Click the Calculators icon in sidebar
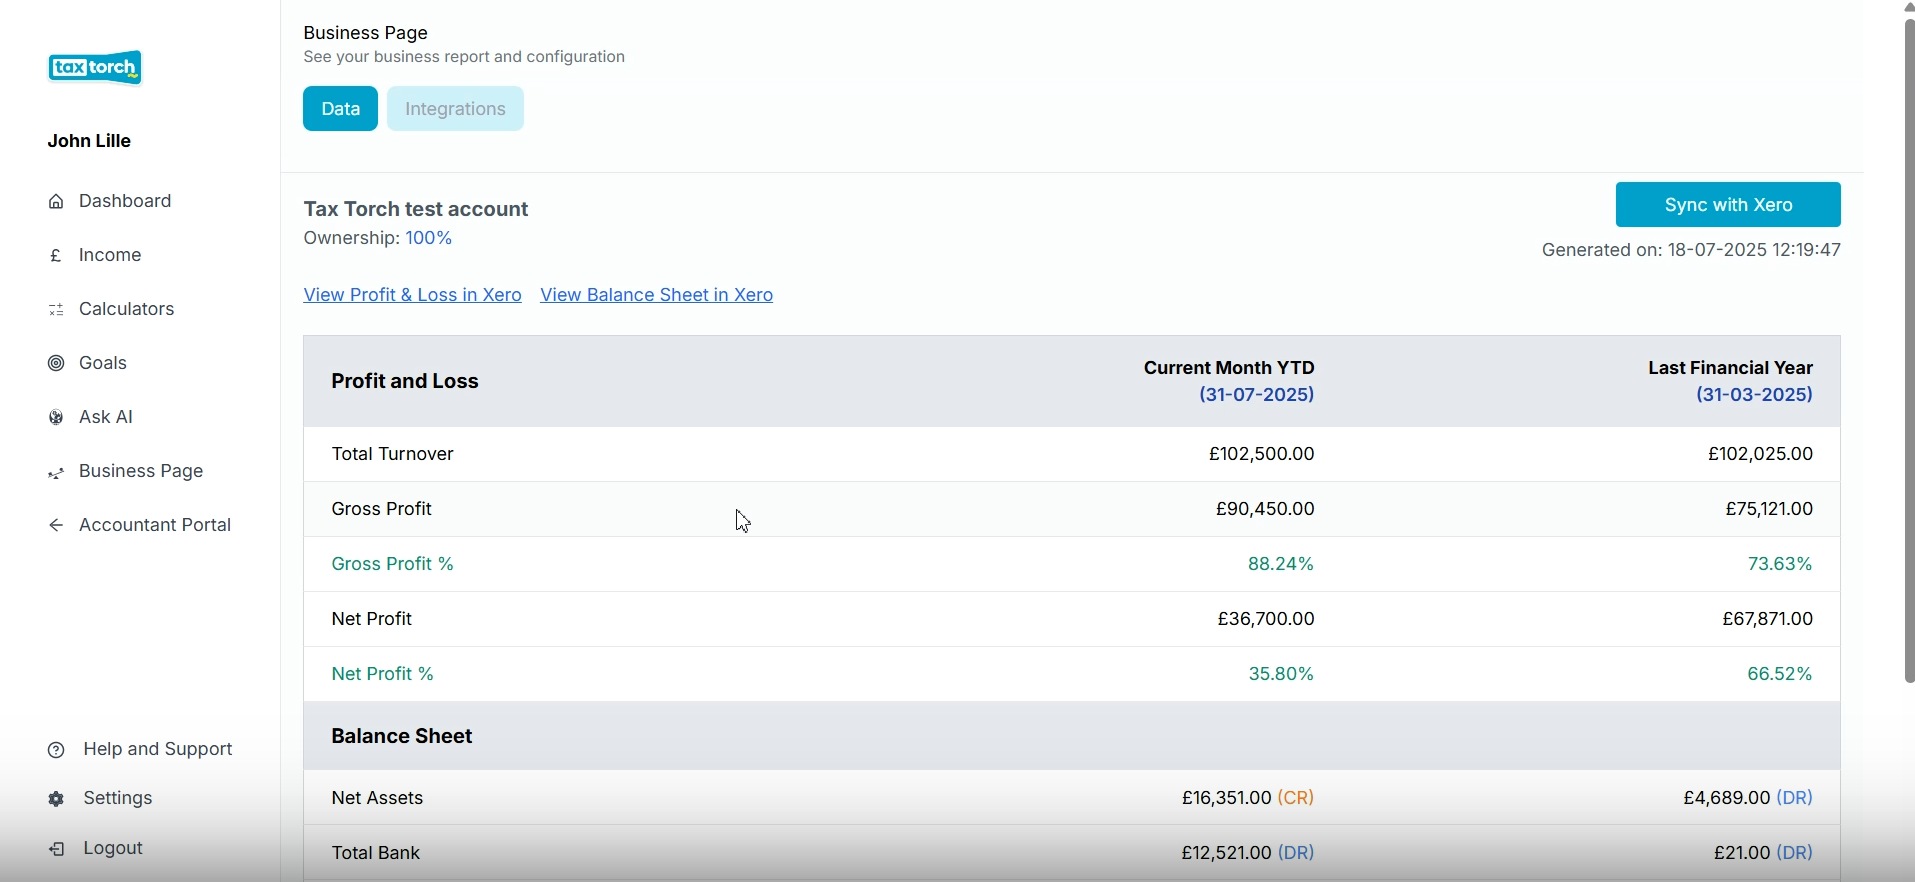The width and height of the screenshot is (1915, 882). pos(57,310)
